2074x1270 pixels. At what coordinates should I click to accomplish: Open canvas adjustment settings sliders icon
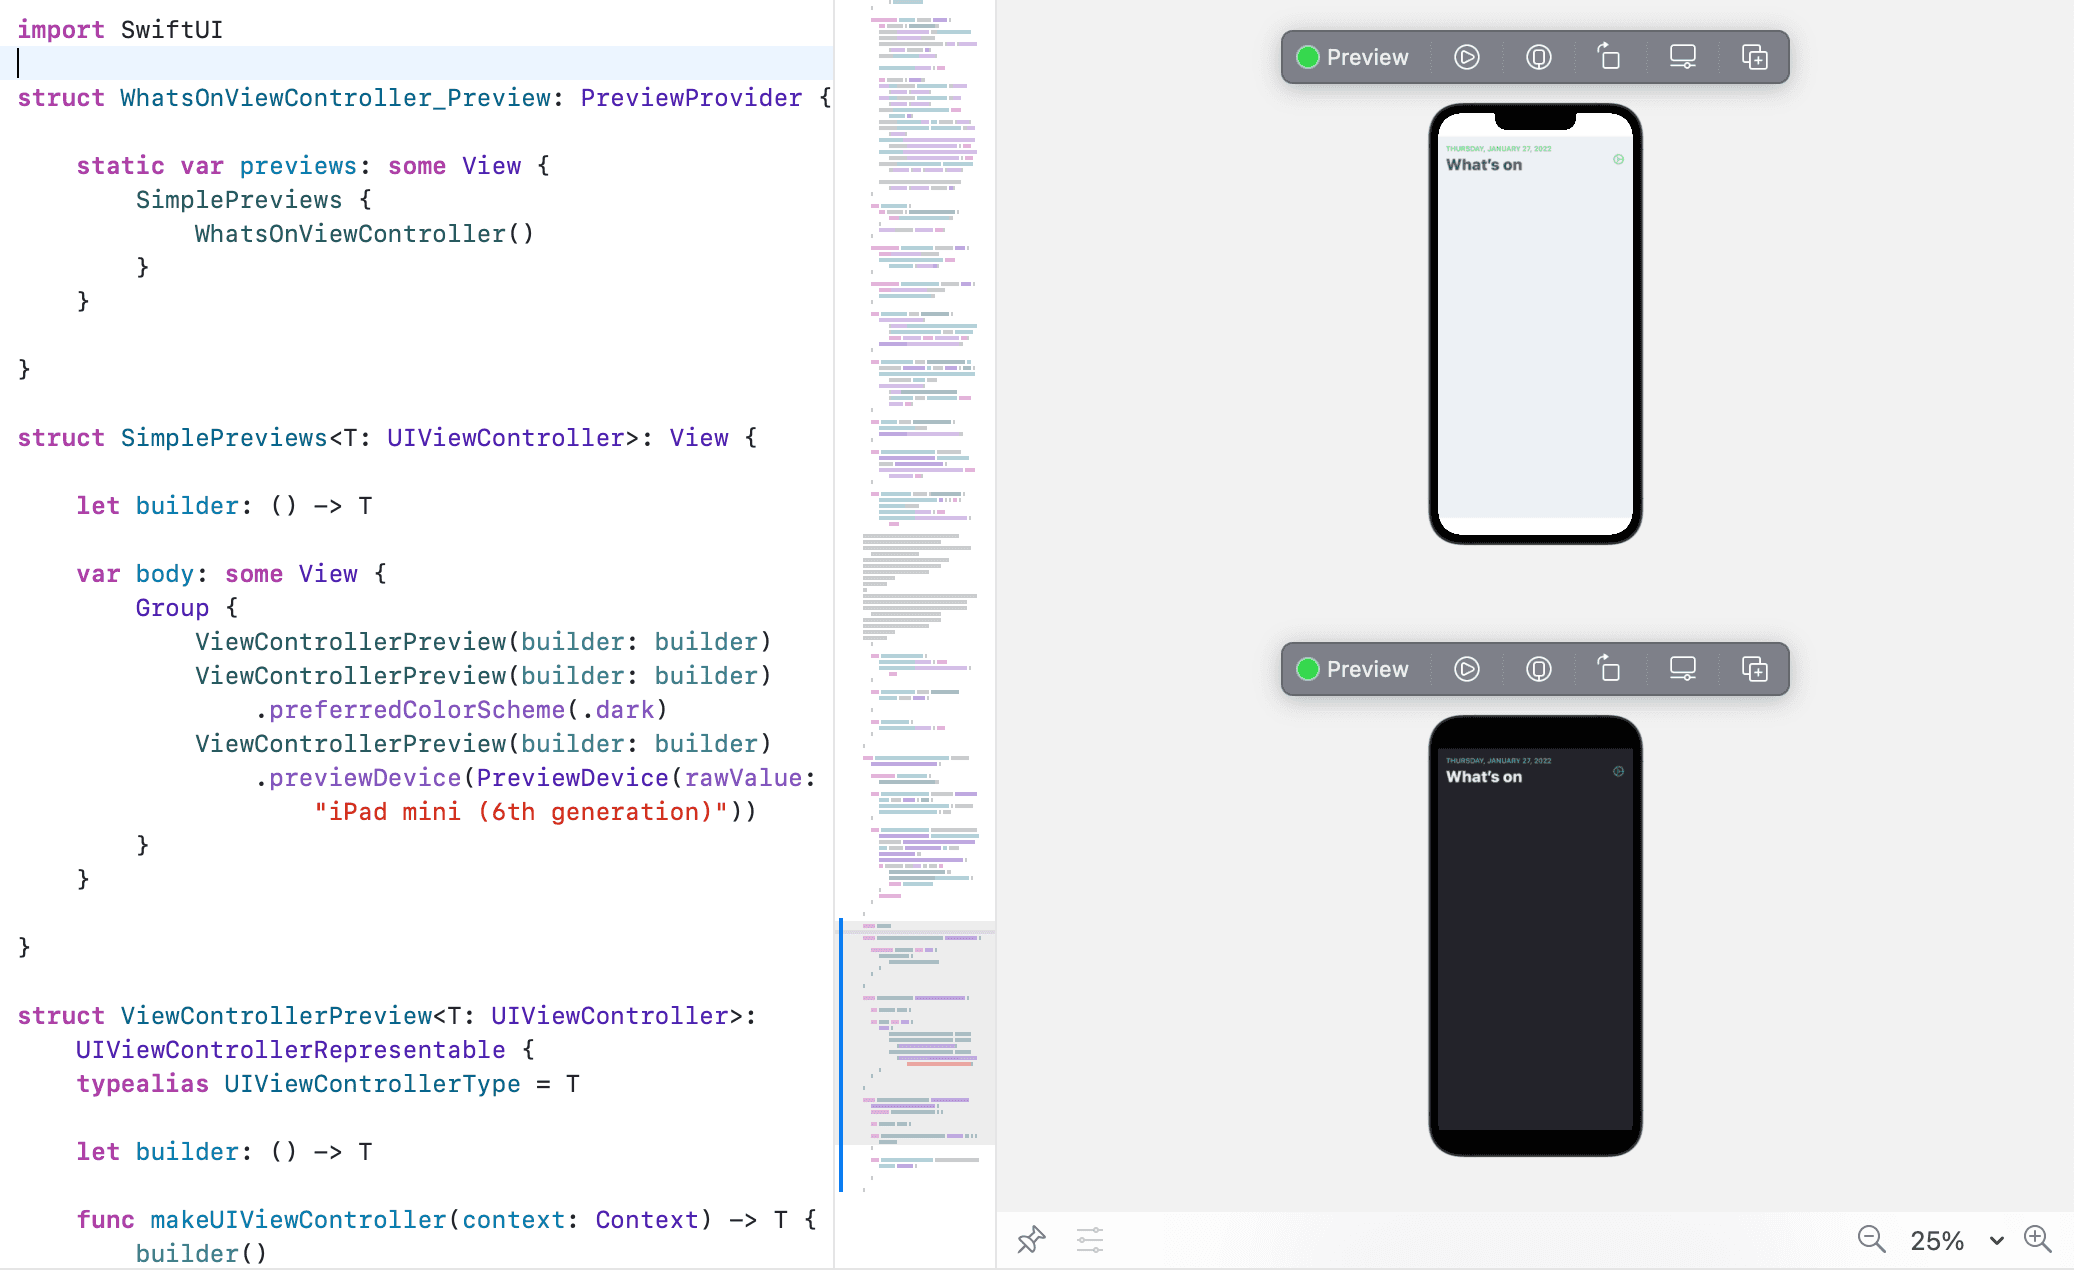click(1089, 1240)
